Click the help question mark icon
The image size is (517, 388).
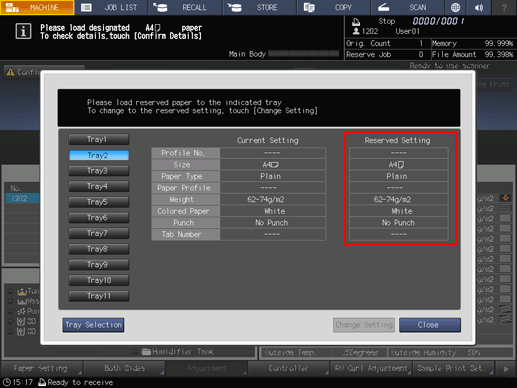point(504,7)
